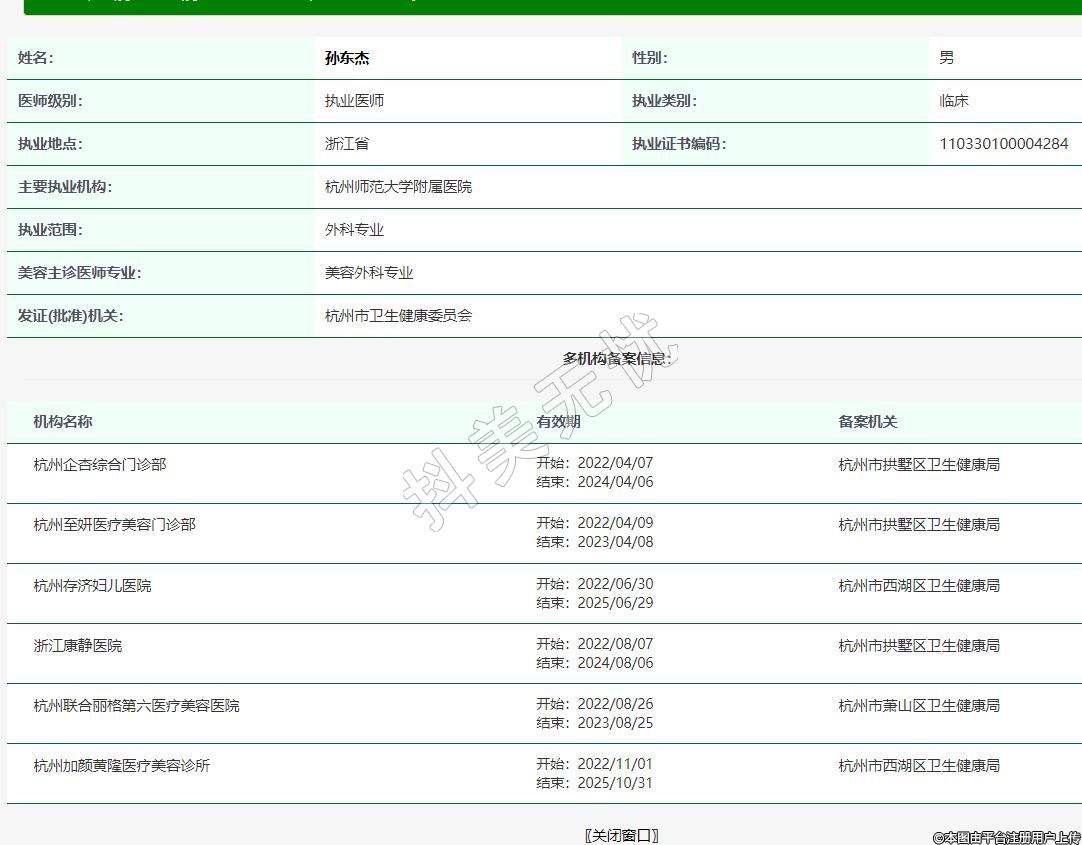Click the 多机构备案信息 section heading
Image resolution: width=1082 pixels, height=845 pixels.
tap(616, 359)
